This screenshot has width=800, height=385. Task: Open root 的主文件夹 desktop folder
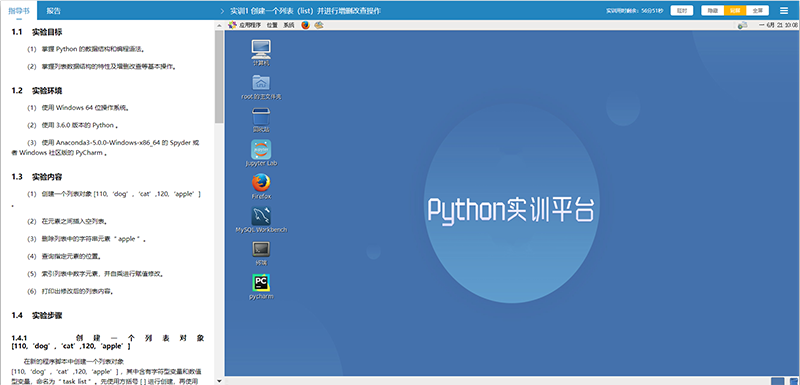tap(261, 87)
